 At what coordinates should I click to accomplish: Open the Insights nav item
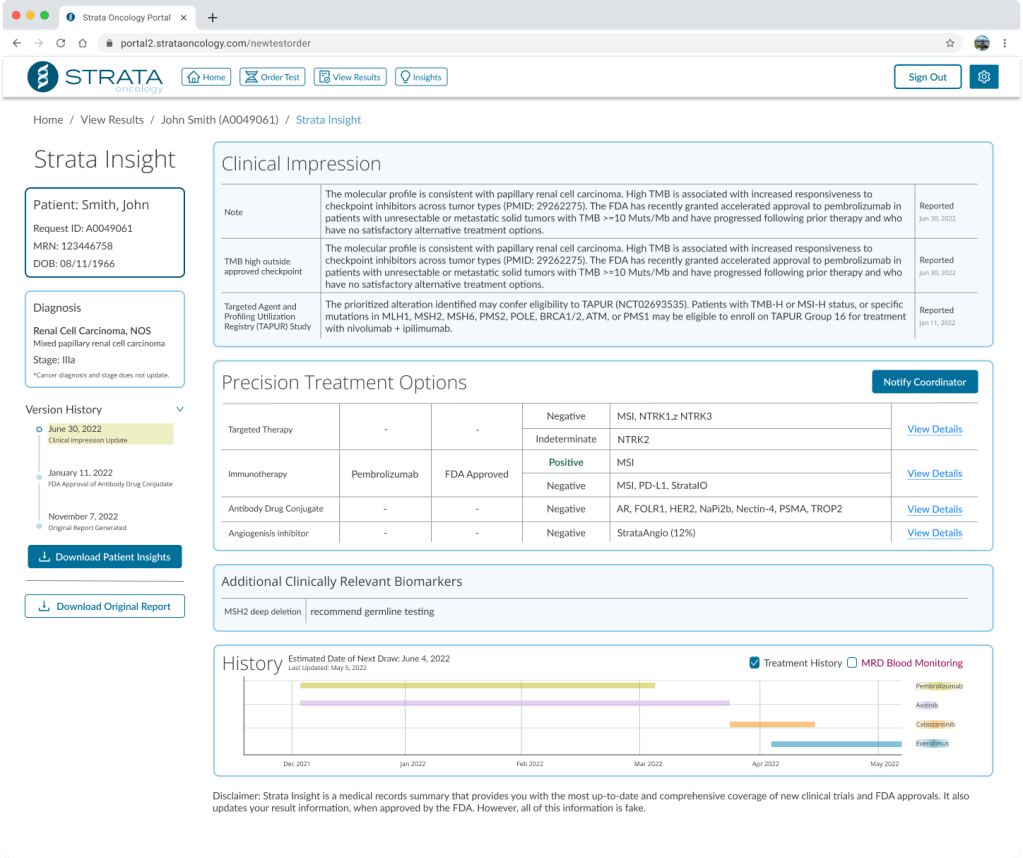pos(420,77)
